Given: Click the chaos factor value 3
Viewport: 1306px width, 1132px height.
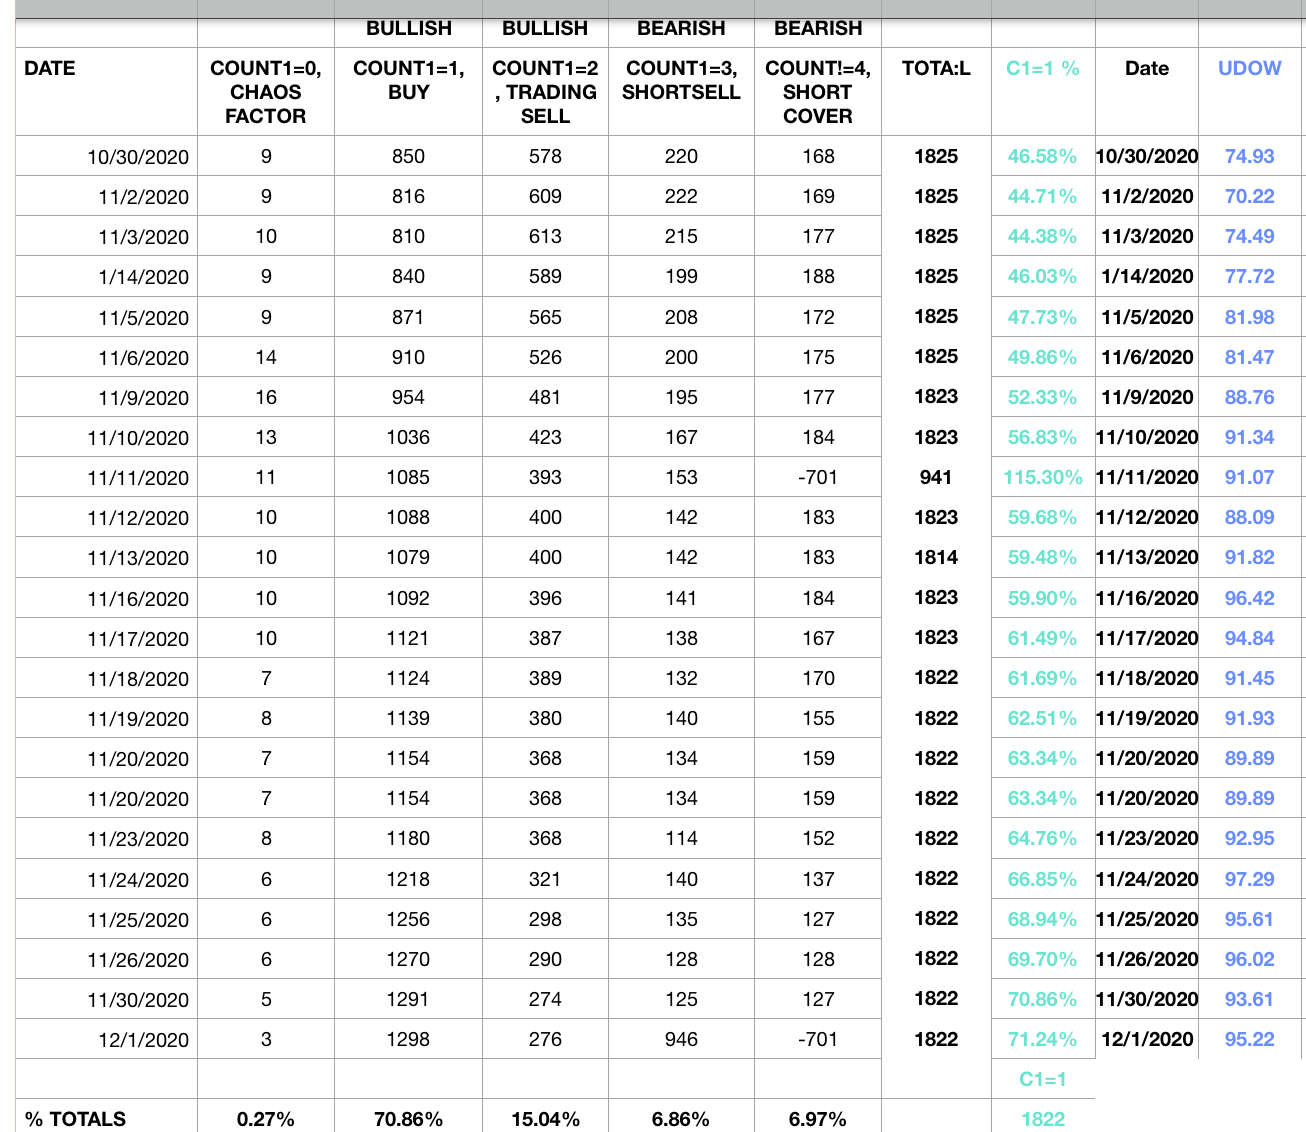Looking at the screenshot, I should coord(266,1039).
